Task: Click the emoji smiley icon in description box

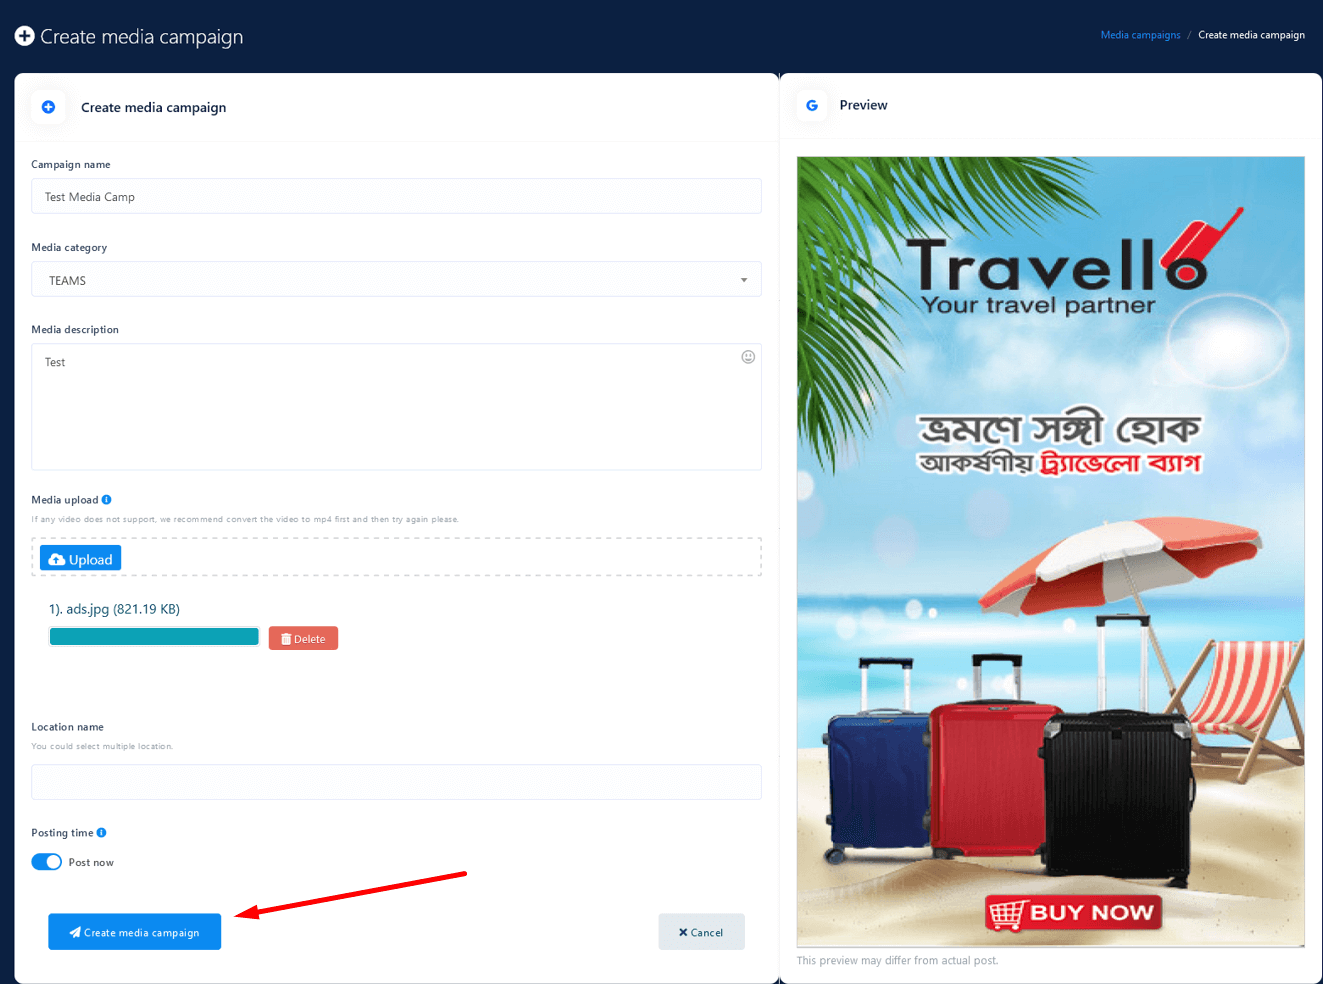Action: coord(748,357)
